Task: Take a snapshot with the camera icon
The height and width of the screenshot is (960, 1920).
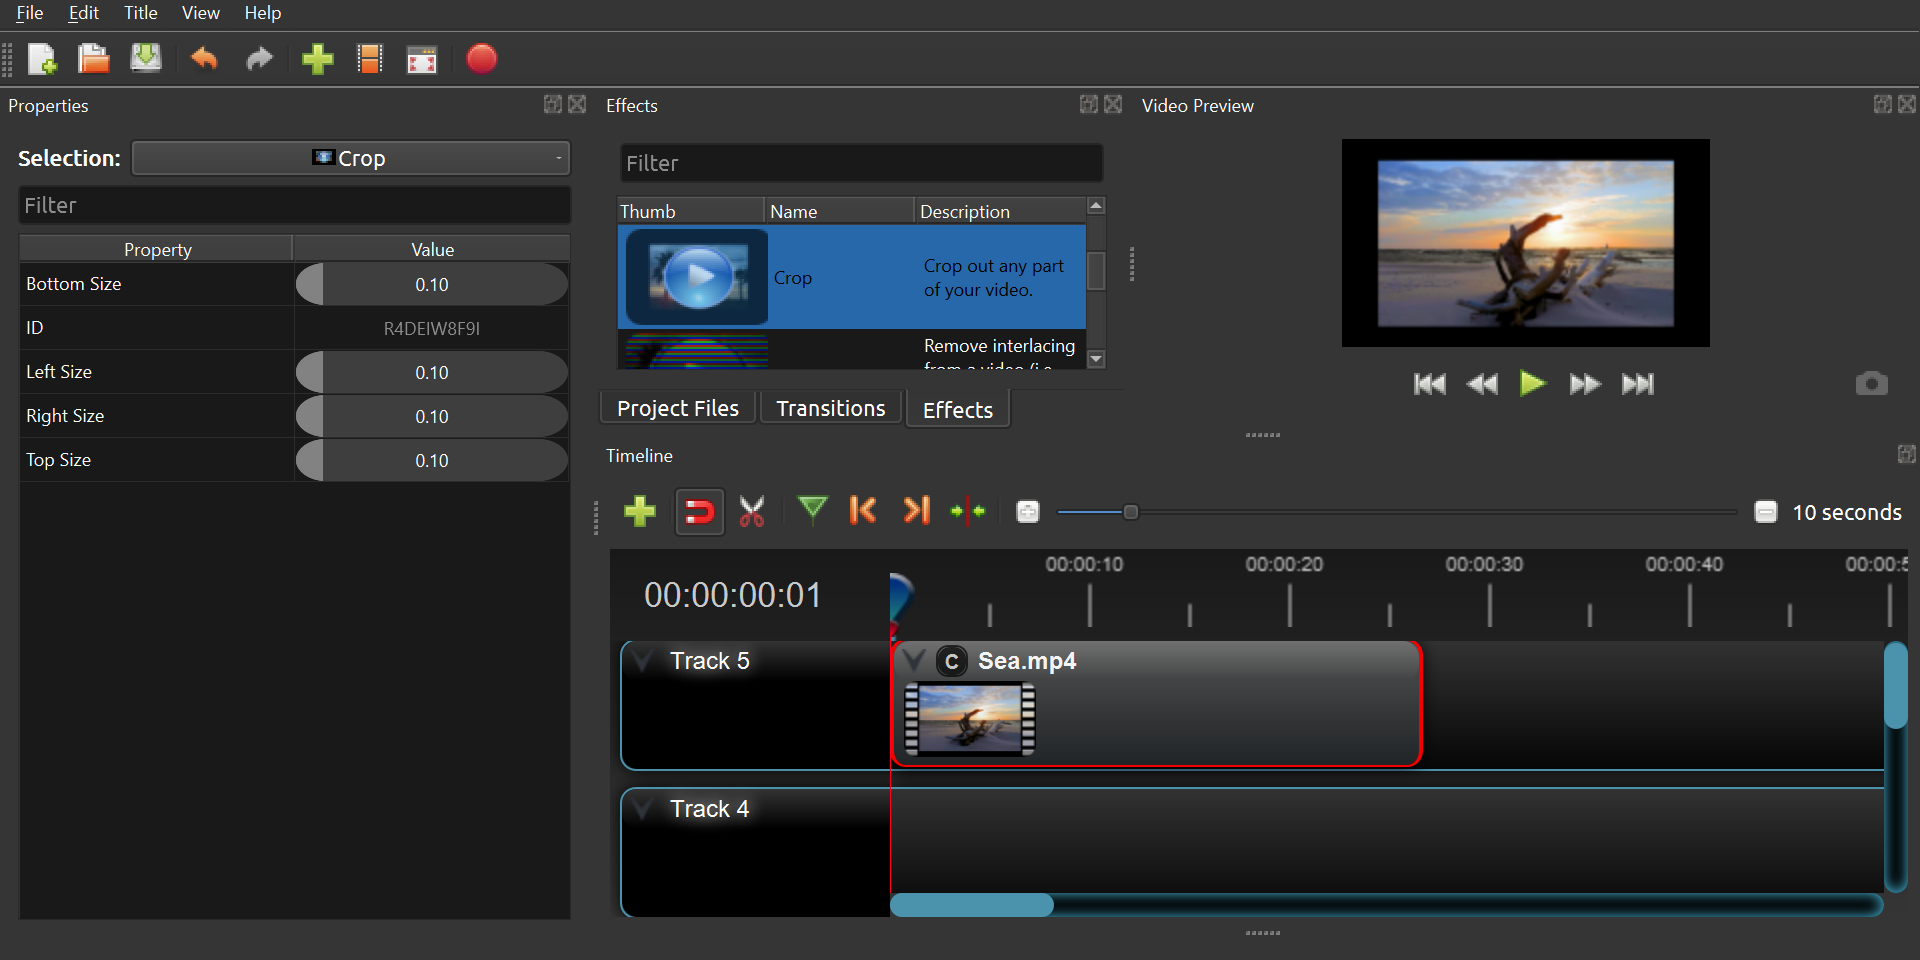Action: click(x=1871, y=384)
